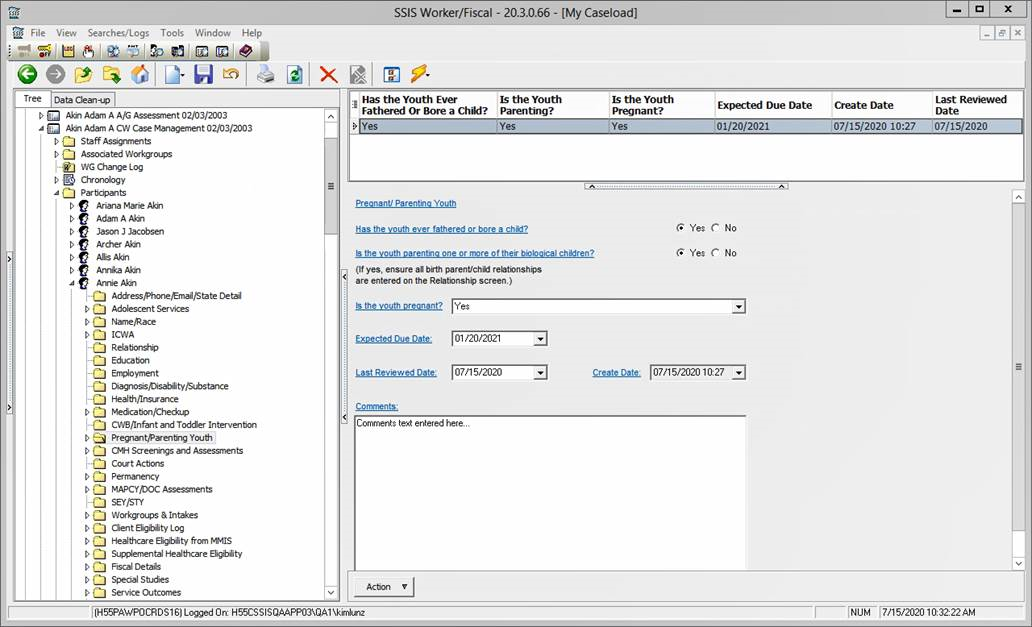This screenshot has height=627, width=1032.
Task: Select Yes for youth parenting biological children
Action: click(x=681, y=253)
